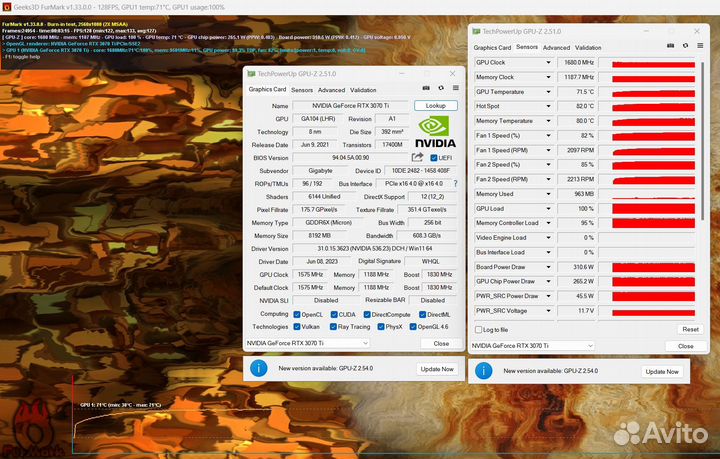The height and width of the screenshot is (459, 720).
Task: Click the Memory Temperature value 80.0 °C
Action: pos(577,121)
